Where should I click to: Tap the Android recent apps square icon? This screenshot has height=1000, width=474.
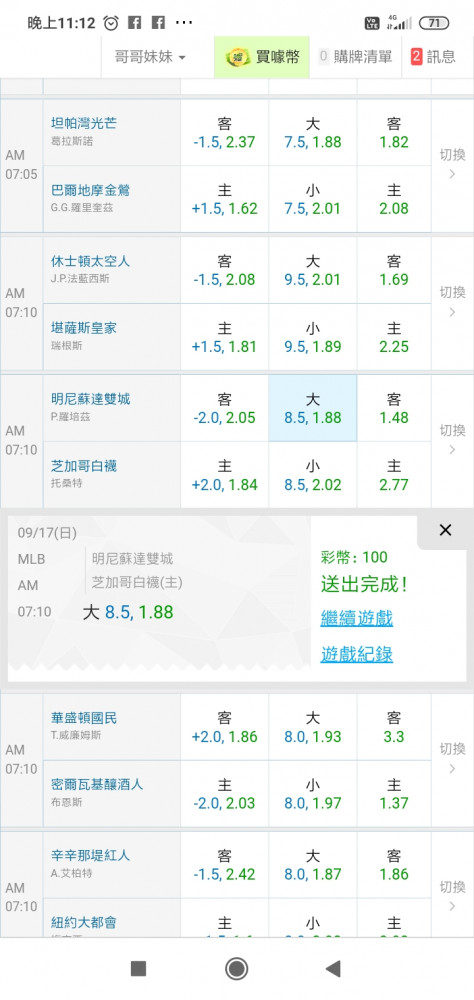[x=138, y=969]
